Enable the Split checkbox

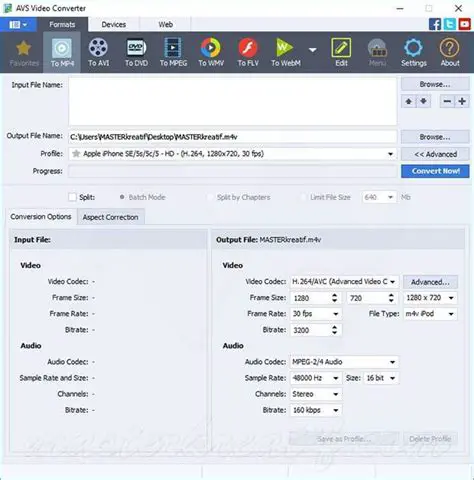72,197
